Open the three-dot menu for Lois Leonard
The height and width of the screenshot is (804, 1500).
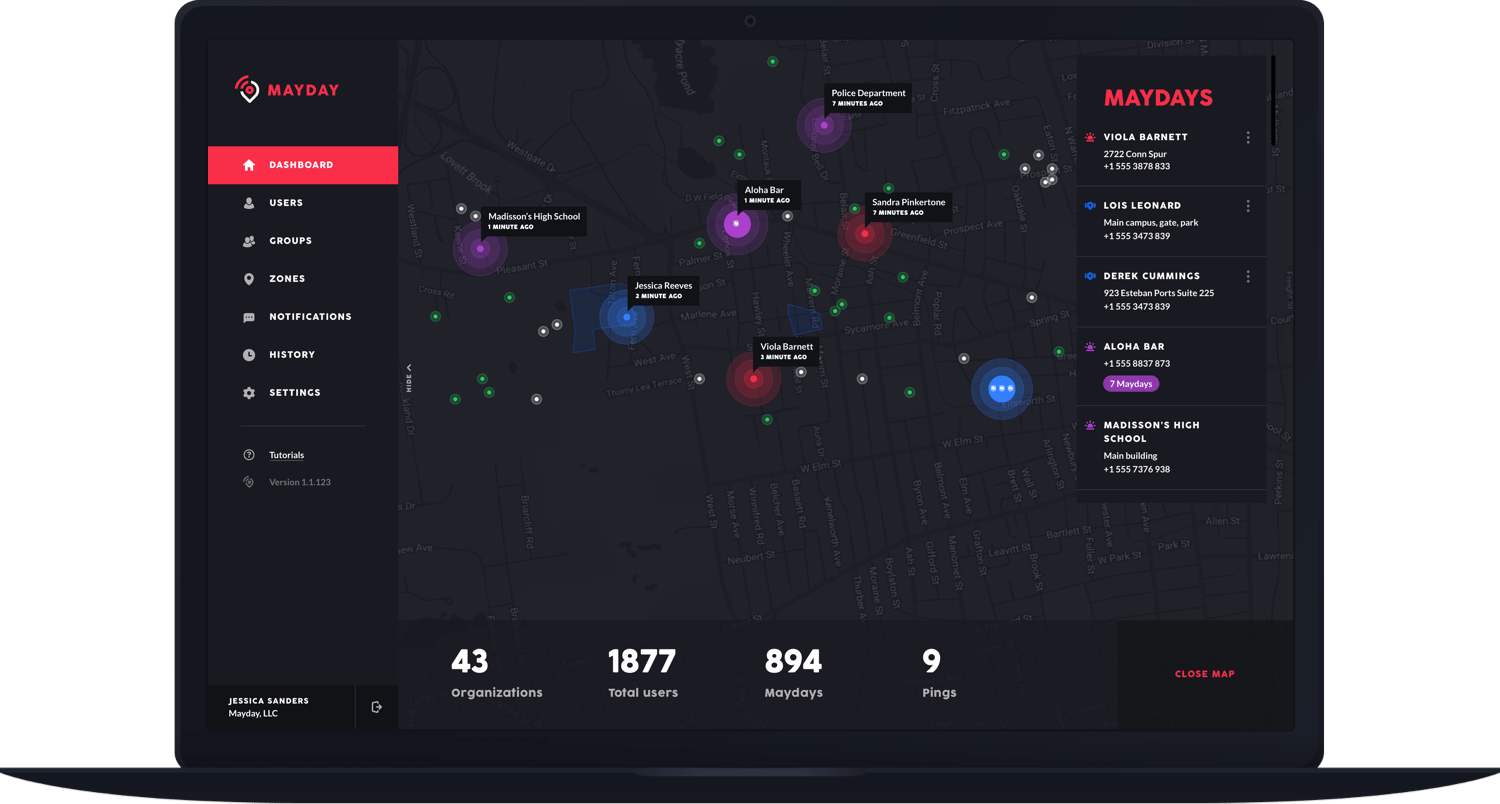[x=1247, y=206]
